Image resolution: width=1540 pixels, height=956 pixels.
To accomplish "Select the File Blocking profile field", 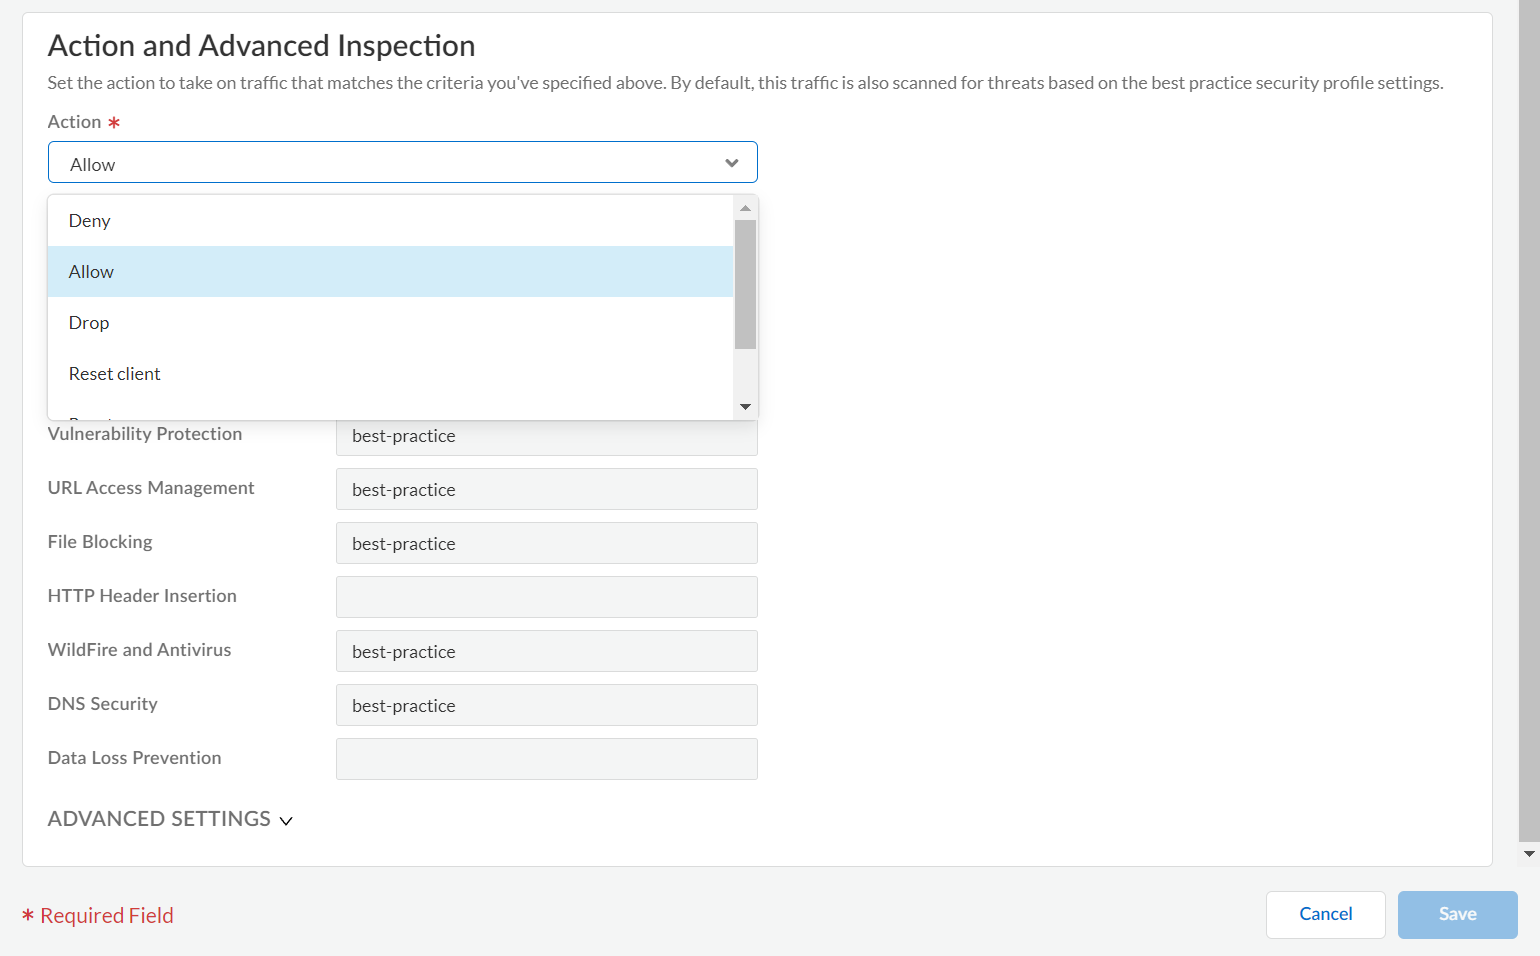I will pos(546,543).
